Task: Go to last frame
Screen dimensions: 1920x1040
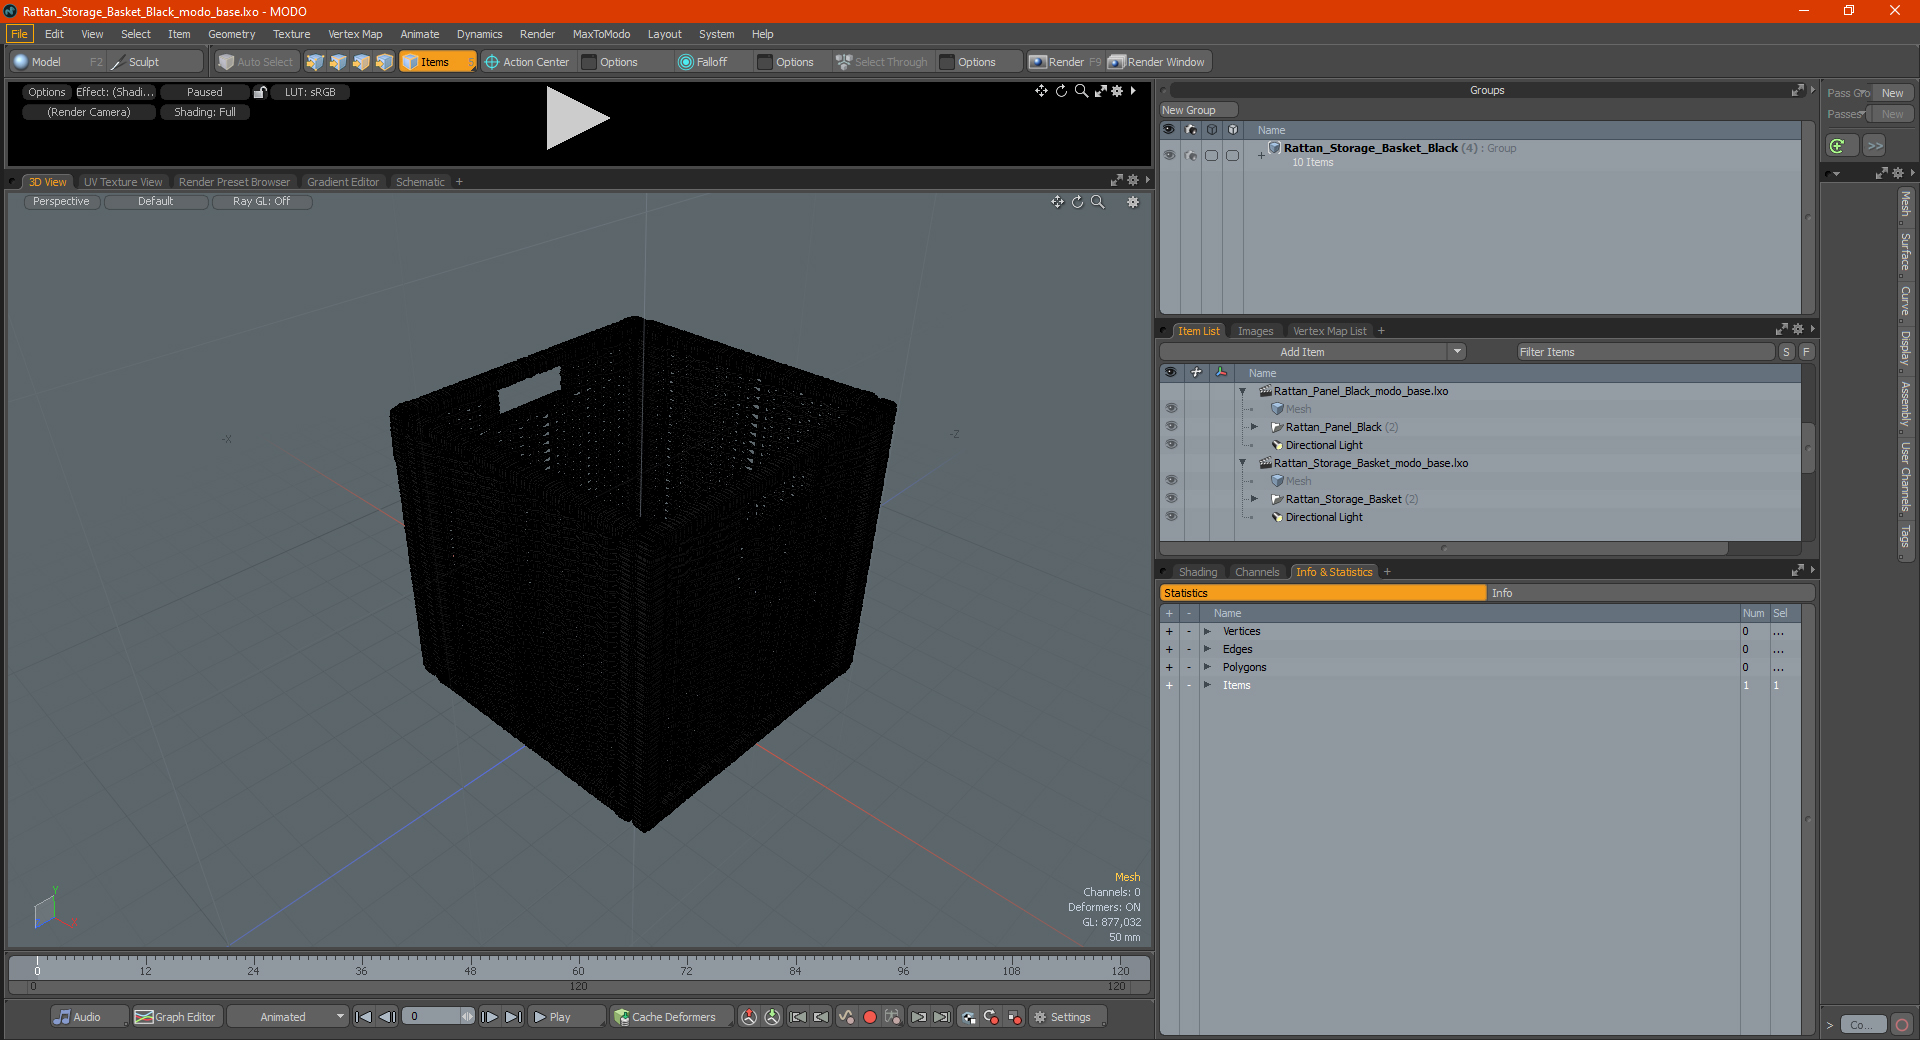Action: pyautogui.click(x=513, y=1017)
